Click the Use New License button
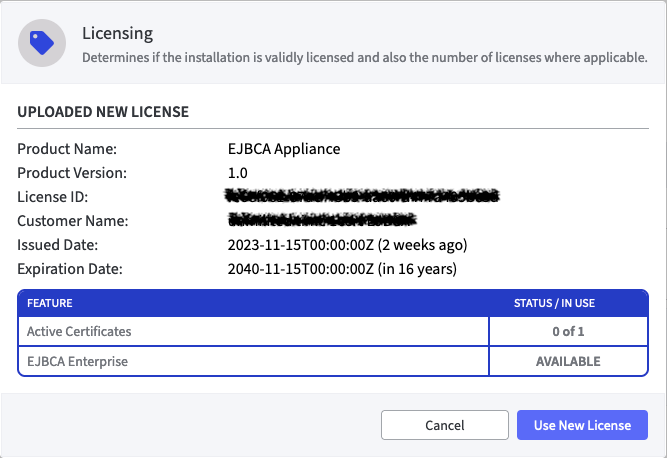This screenshot has width=667, height=458. point(582,425)
